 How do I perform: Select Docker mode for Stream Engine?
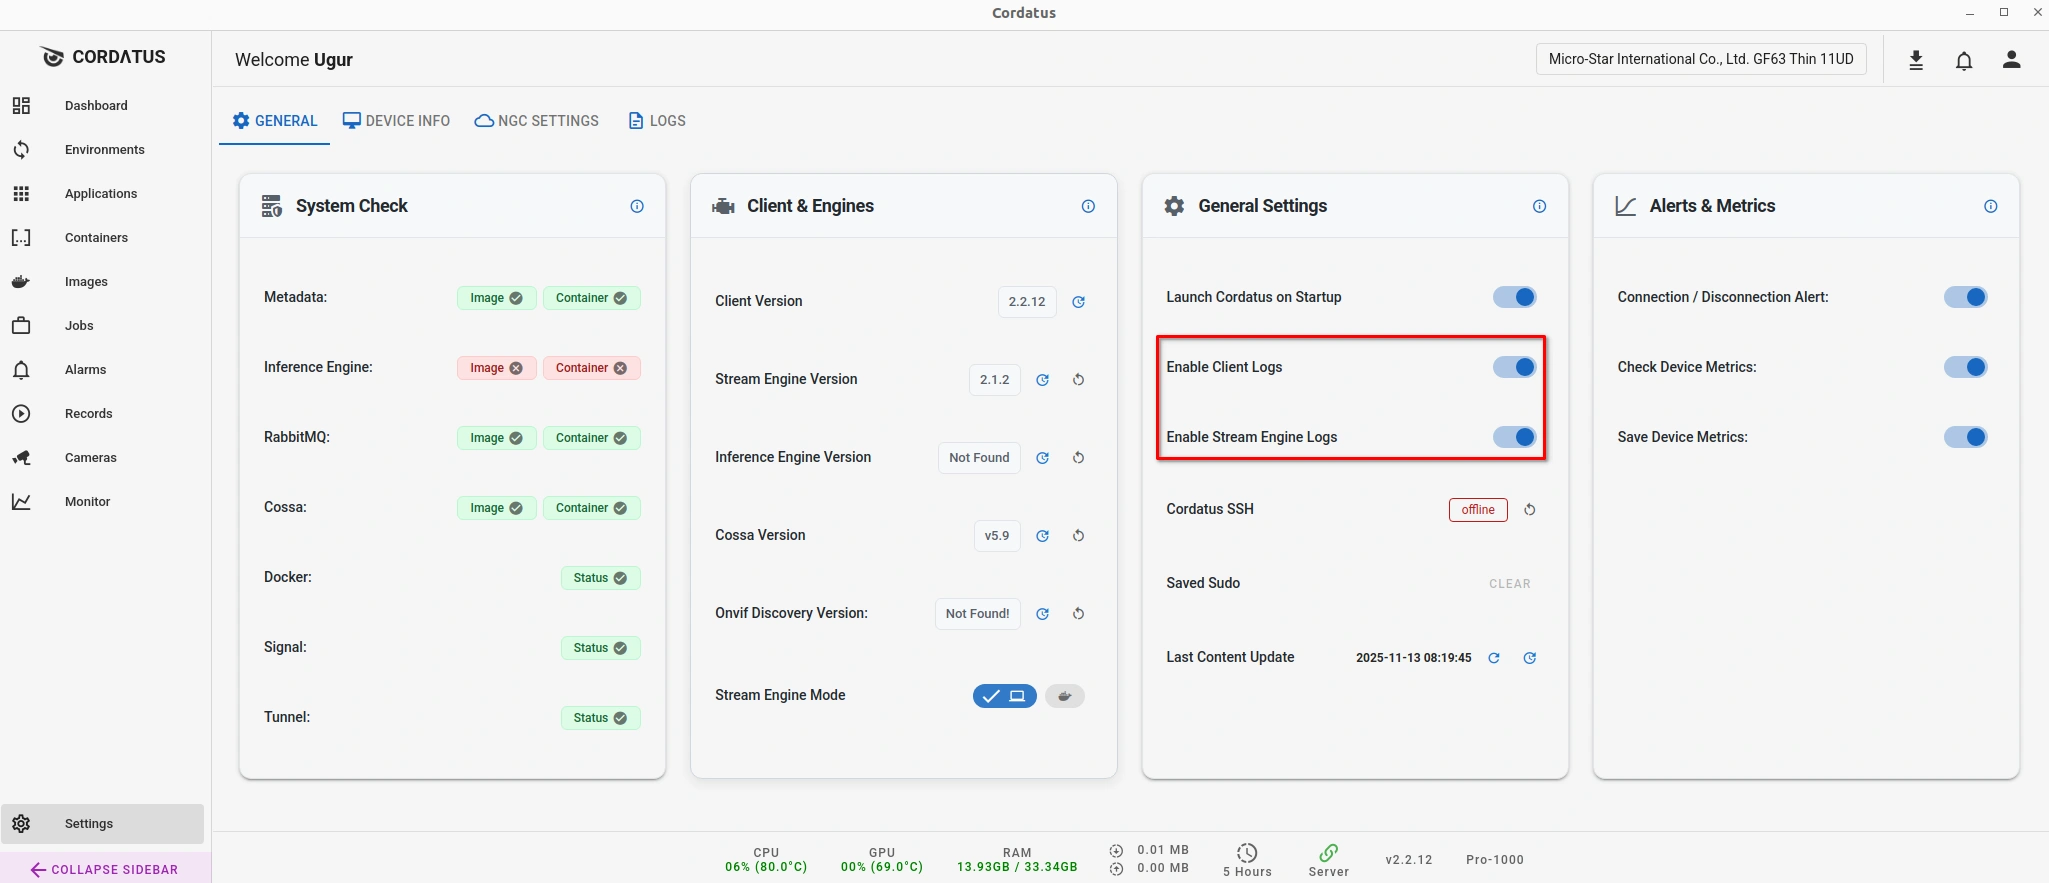pyautogui.click(x=1065, y=696)
